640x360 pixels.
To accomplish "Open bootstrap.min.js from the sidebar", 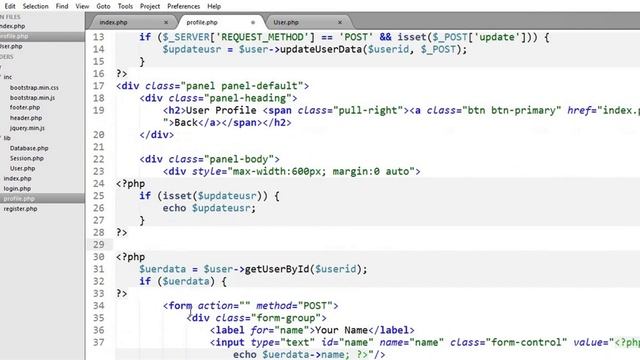I will 32,98.
